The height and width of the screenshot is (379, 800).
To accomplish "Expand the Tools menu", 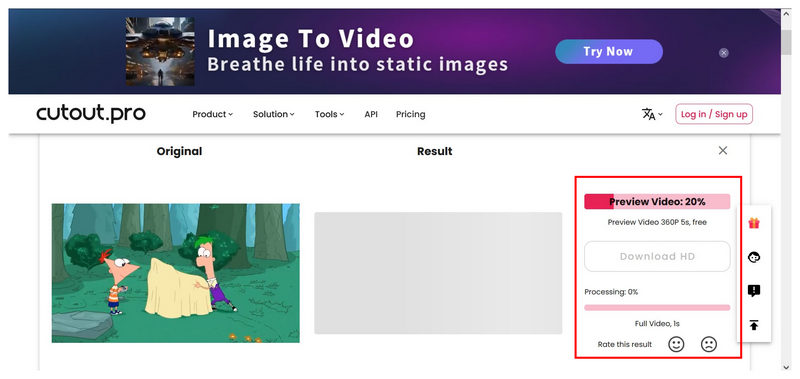I will click(x=329, y=114).
